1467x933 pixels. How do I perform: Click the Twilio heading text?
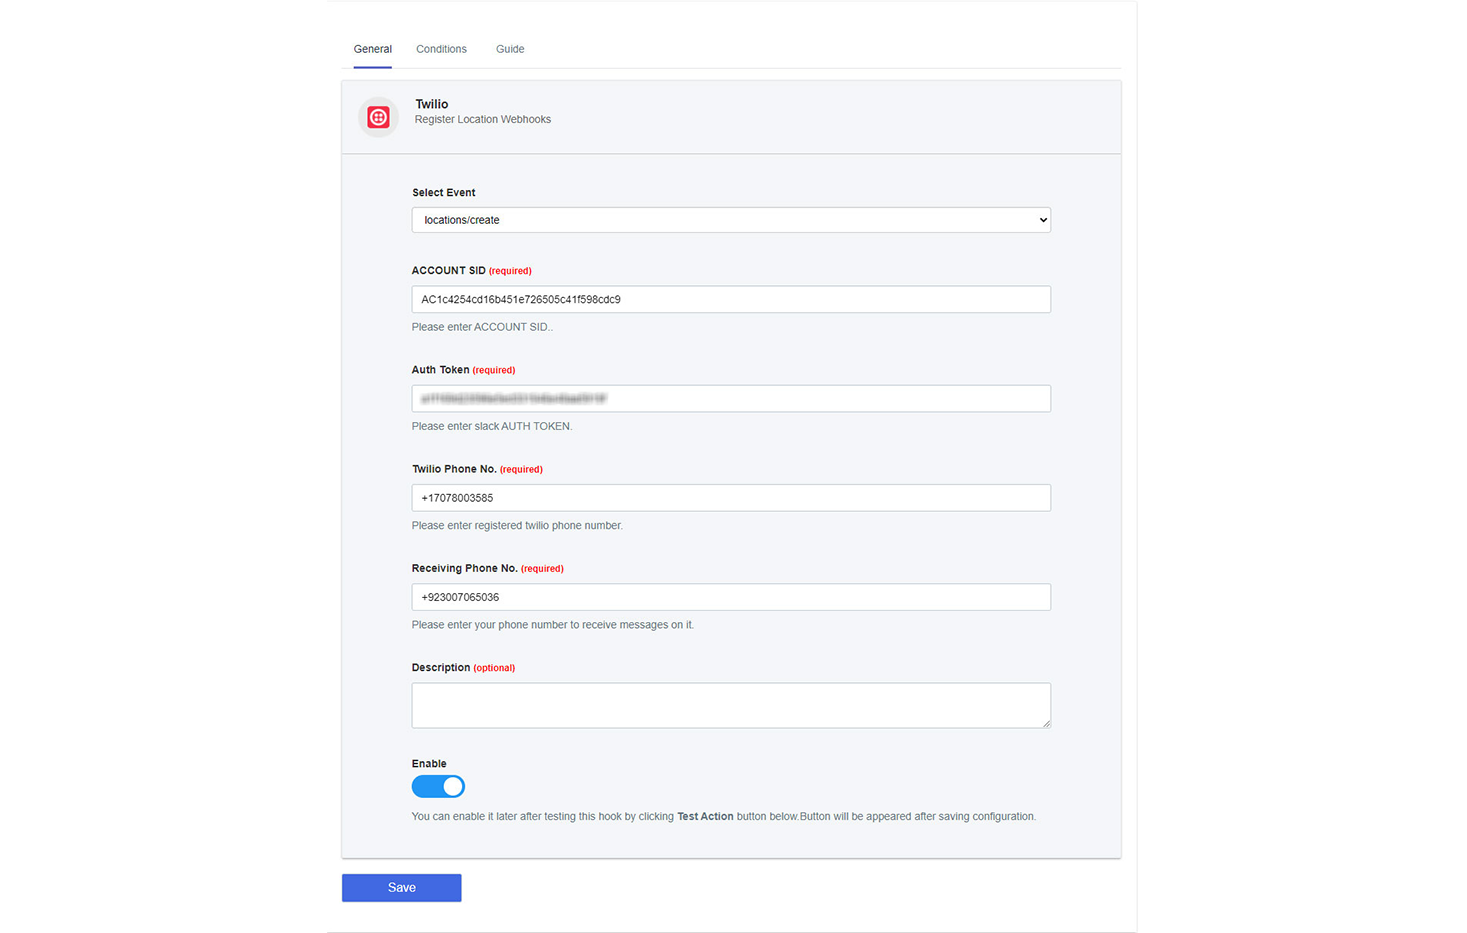pos(432,104)
